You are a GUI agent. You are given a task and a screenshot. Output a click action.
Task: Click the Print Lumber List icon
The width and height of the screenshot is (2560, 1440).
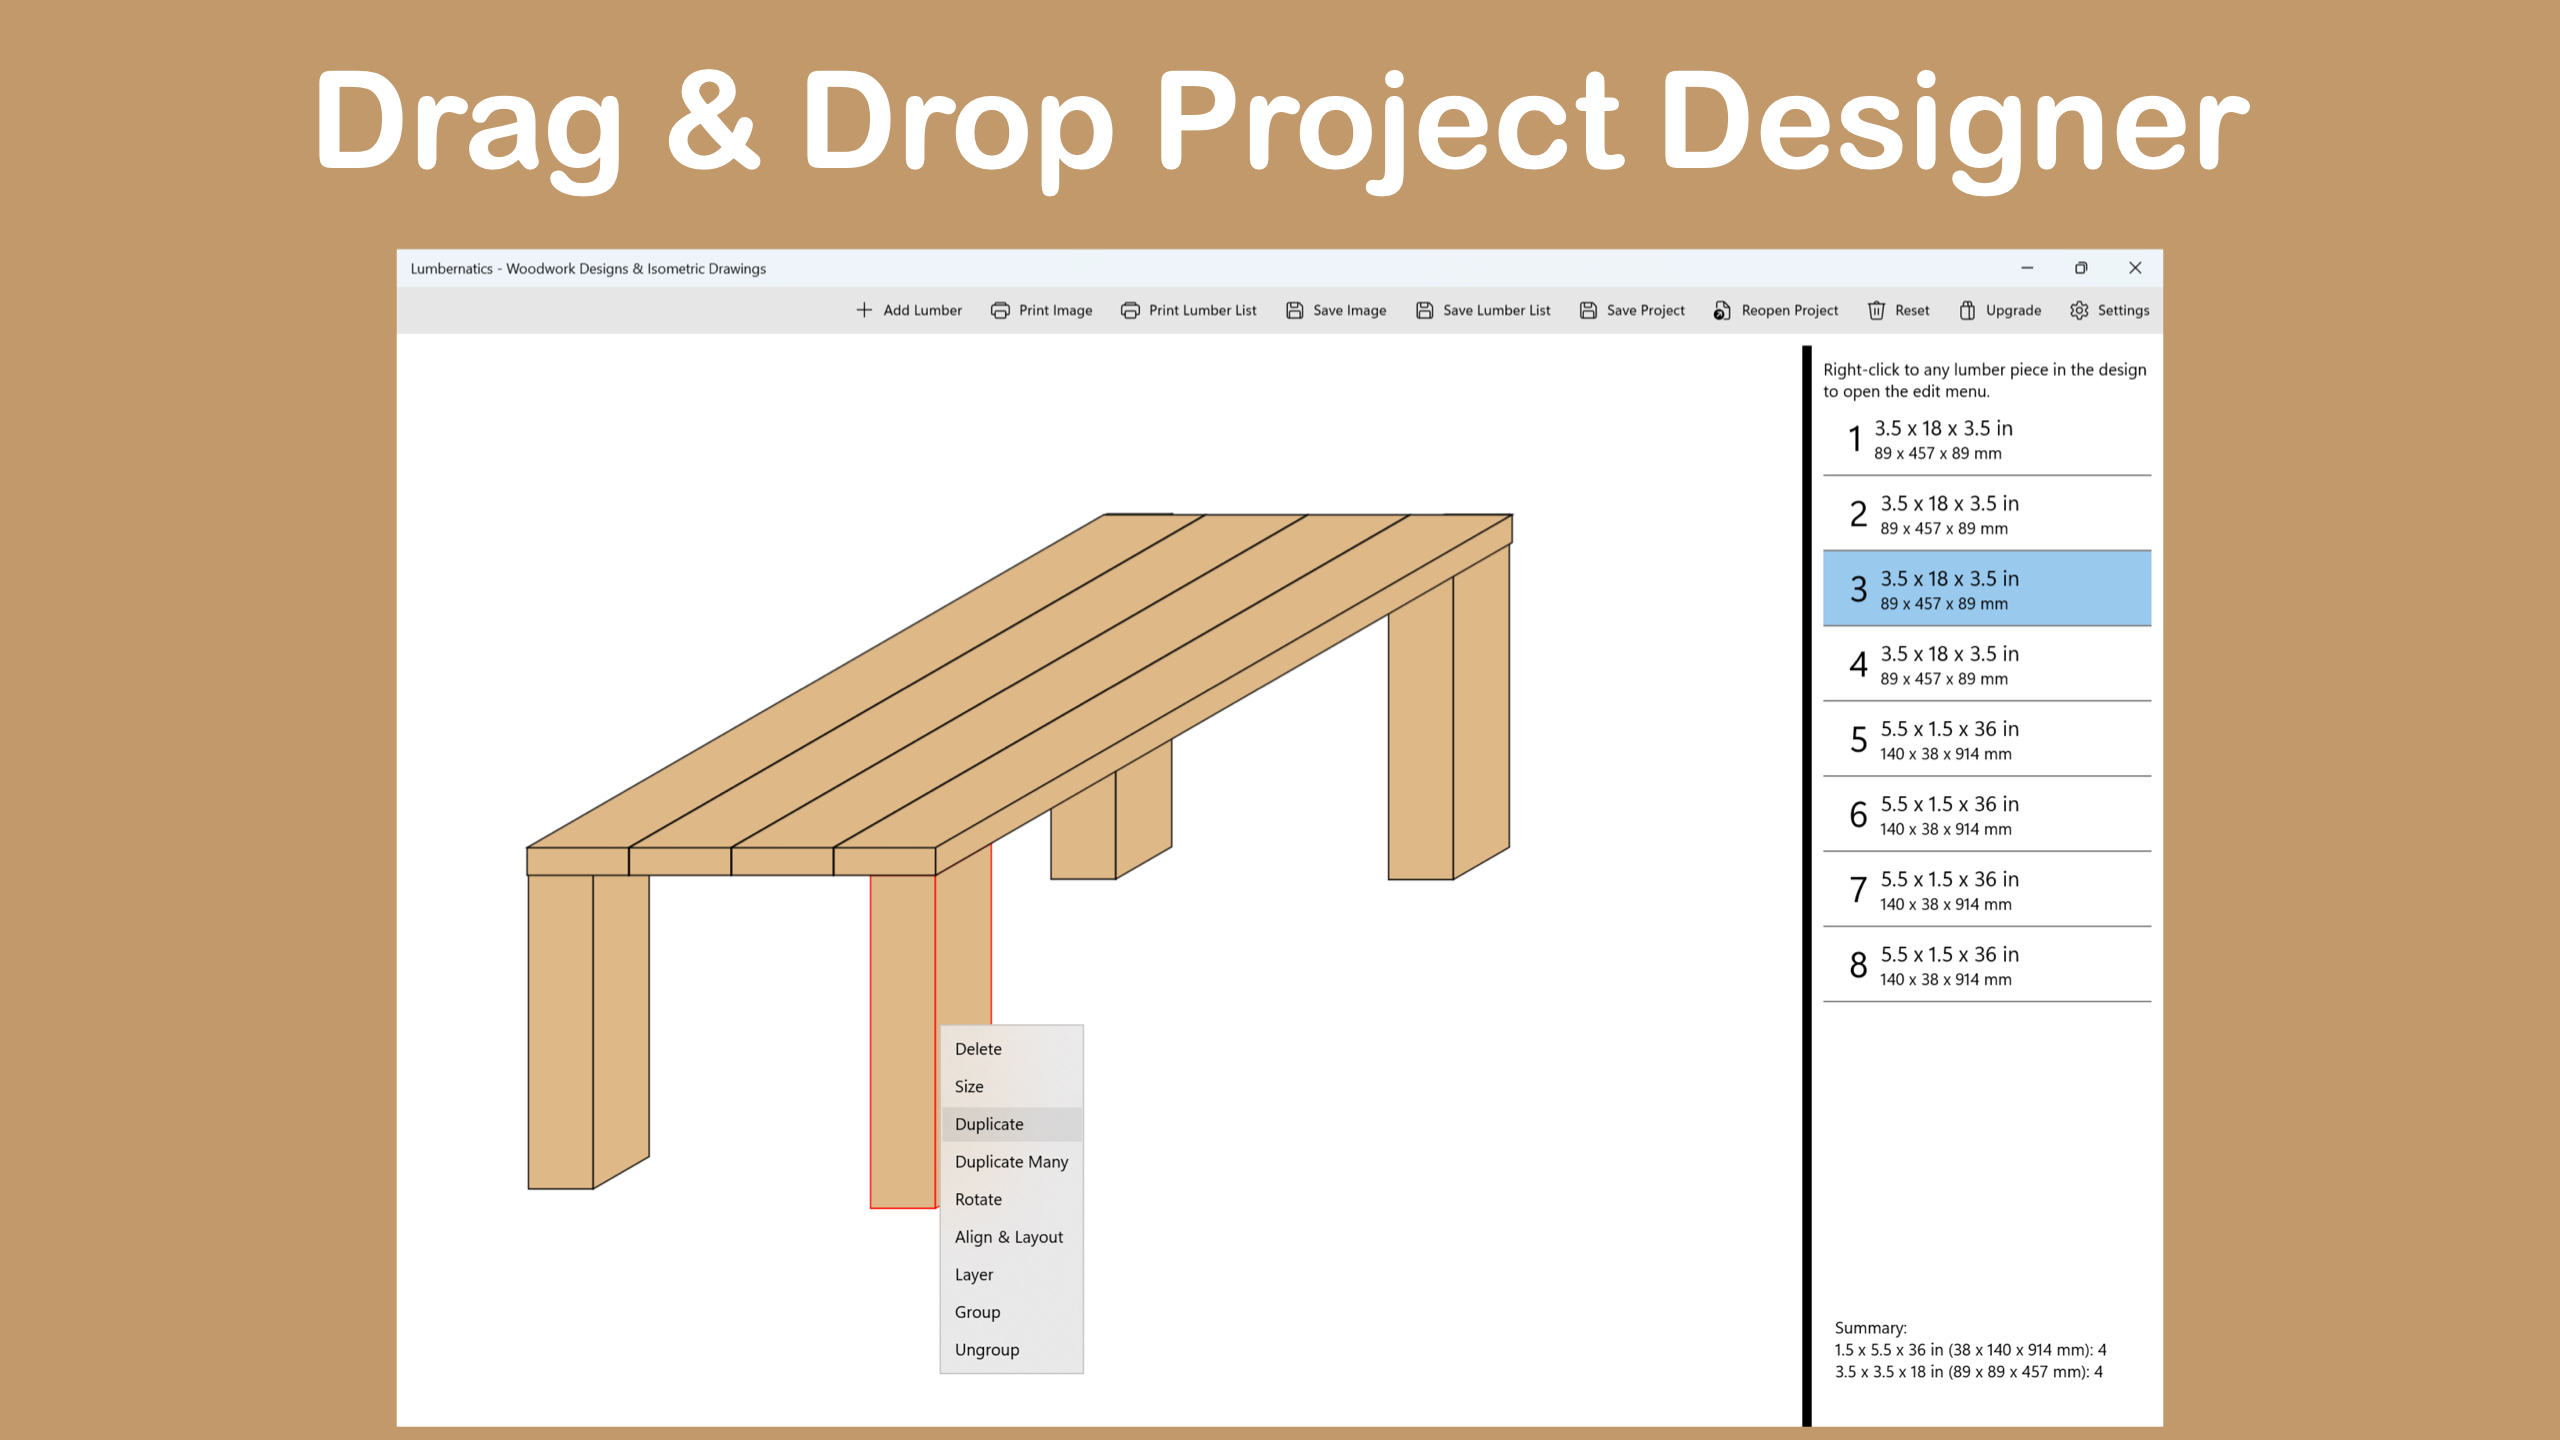click(x=1130, y=310)
